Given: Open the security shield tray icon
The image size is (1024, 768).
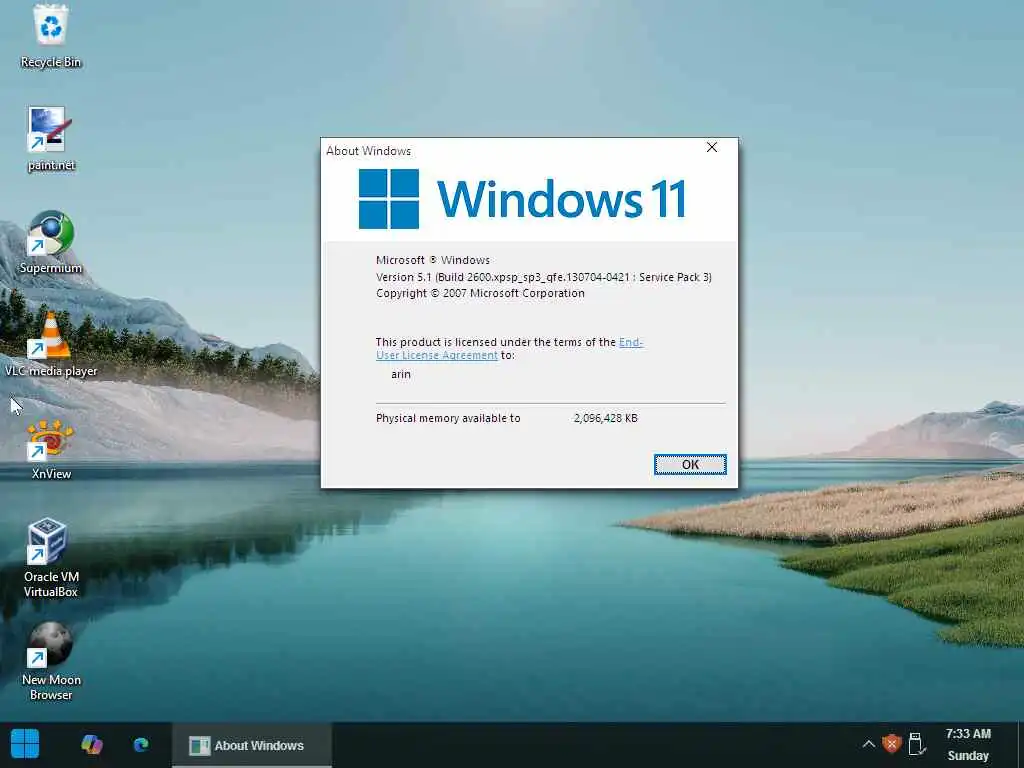Looking at the screenshot, I should click(891, 744).
